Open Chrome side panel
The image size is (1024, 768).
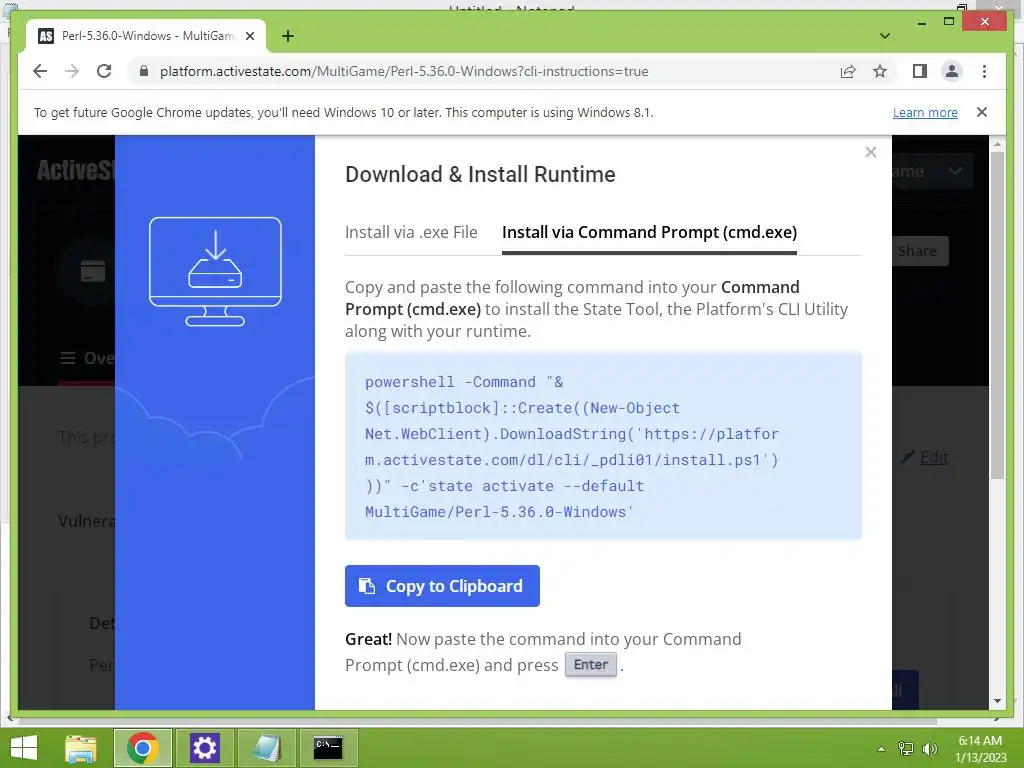pyautogui.click(x=920, y=71)
